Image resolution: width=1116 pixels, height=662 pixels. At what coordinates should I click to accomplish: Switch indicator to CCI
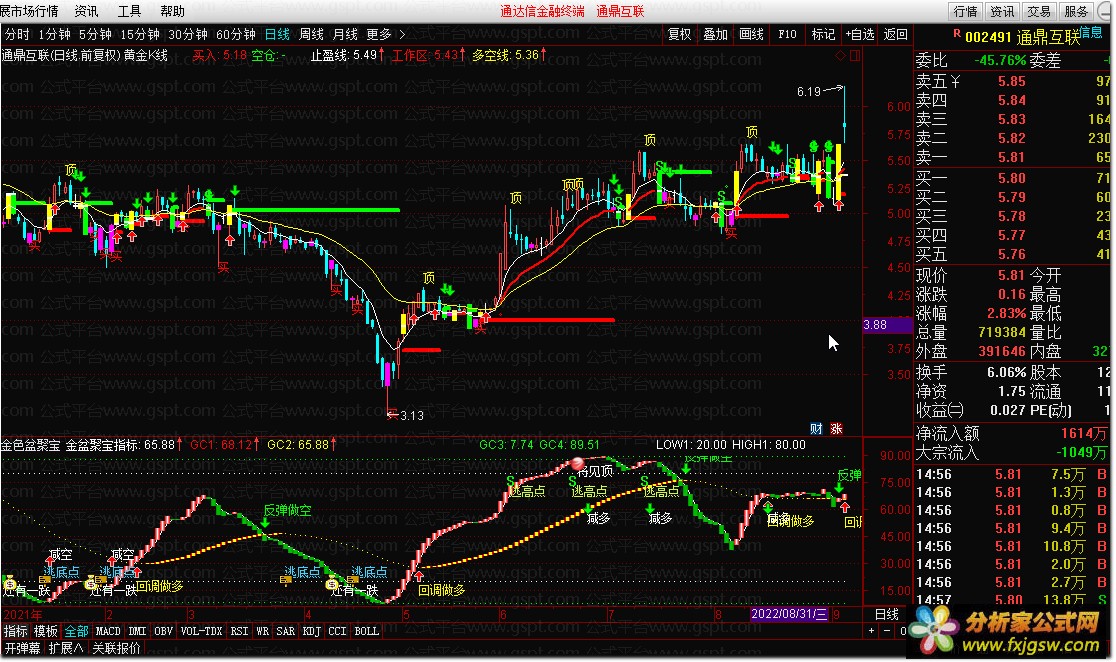pyautogui.click(x=337, y=631)
